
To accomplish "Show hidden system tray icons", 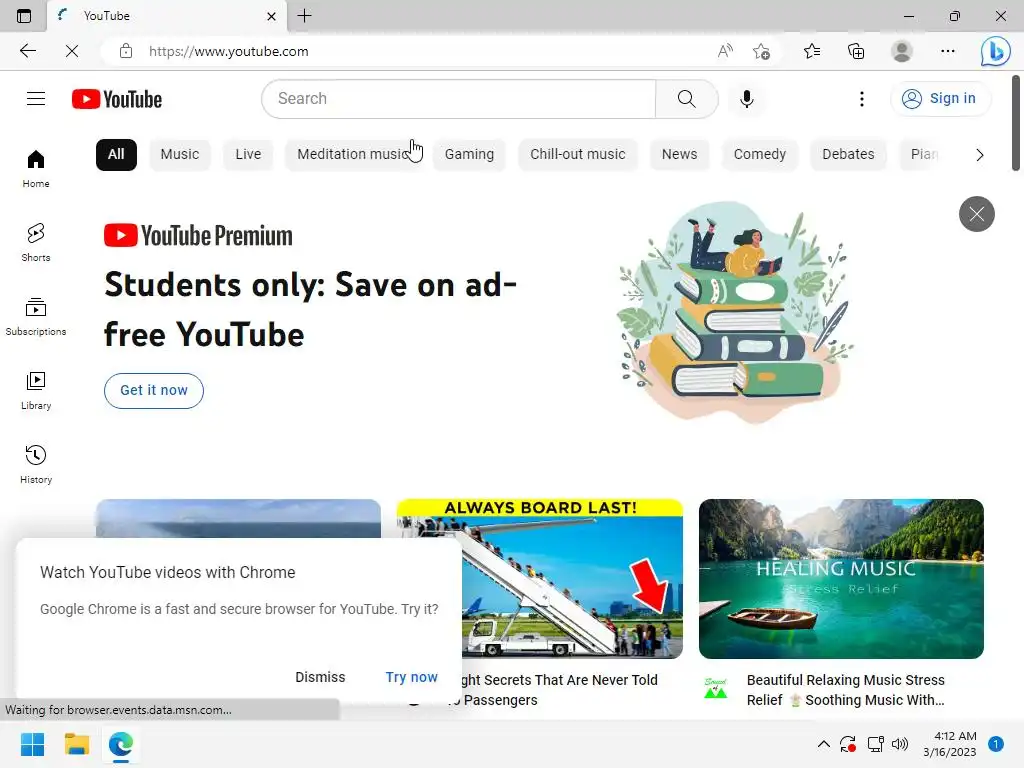I will (824, 744).
